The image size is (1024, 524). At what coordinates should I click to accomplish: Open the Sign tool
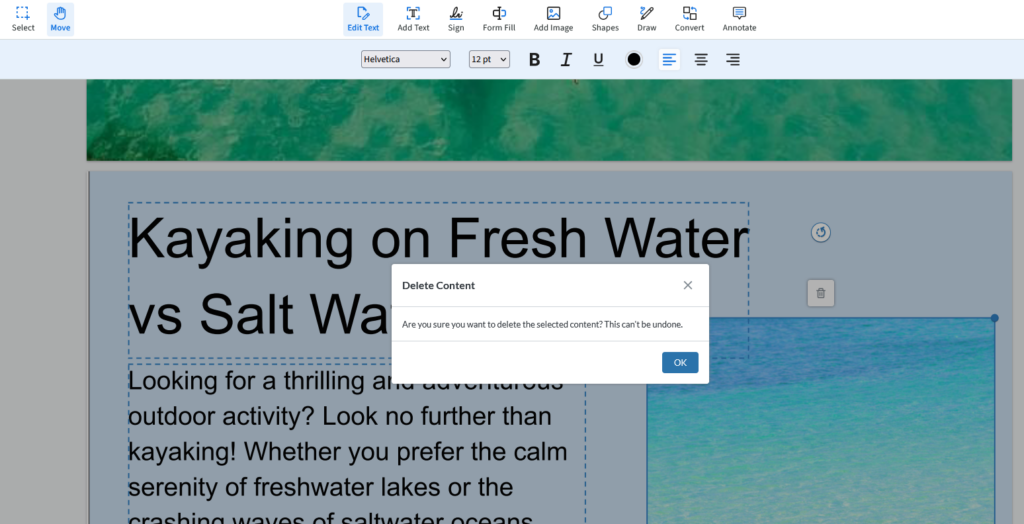pos(456,18)
